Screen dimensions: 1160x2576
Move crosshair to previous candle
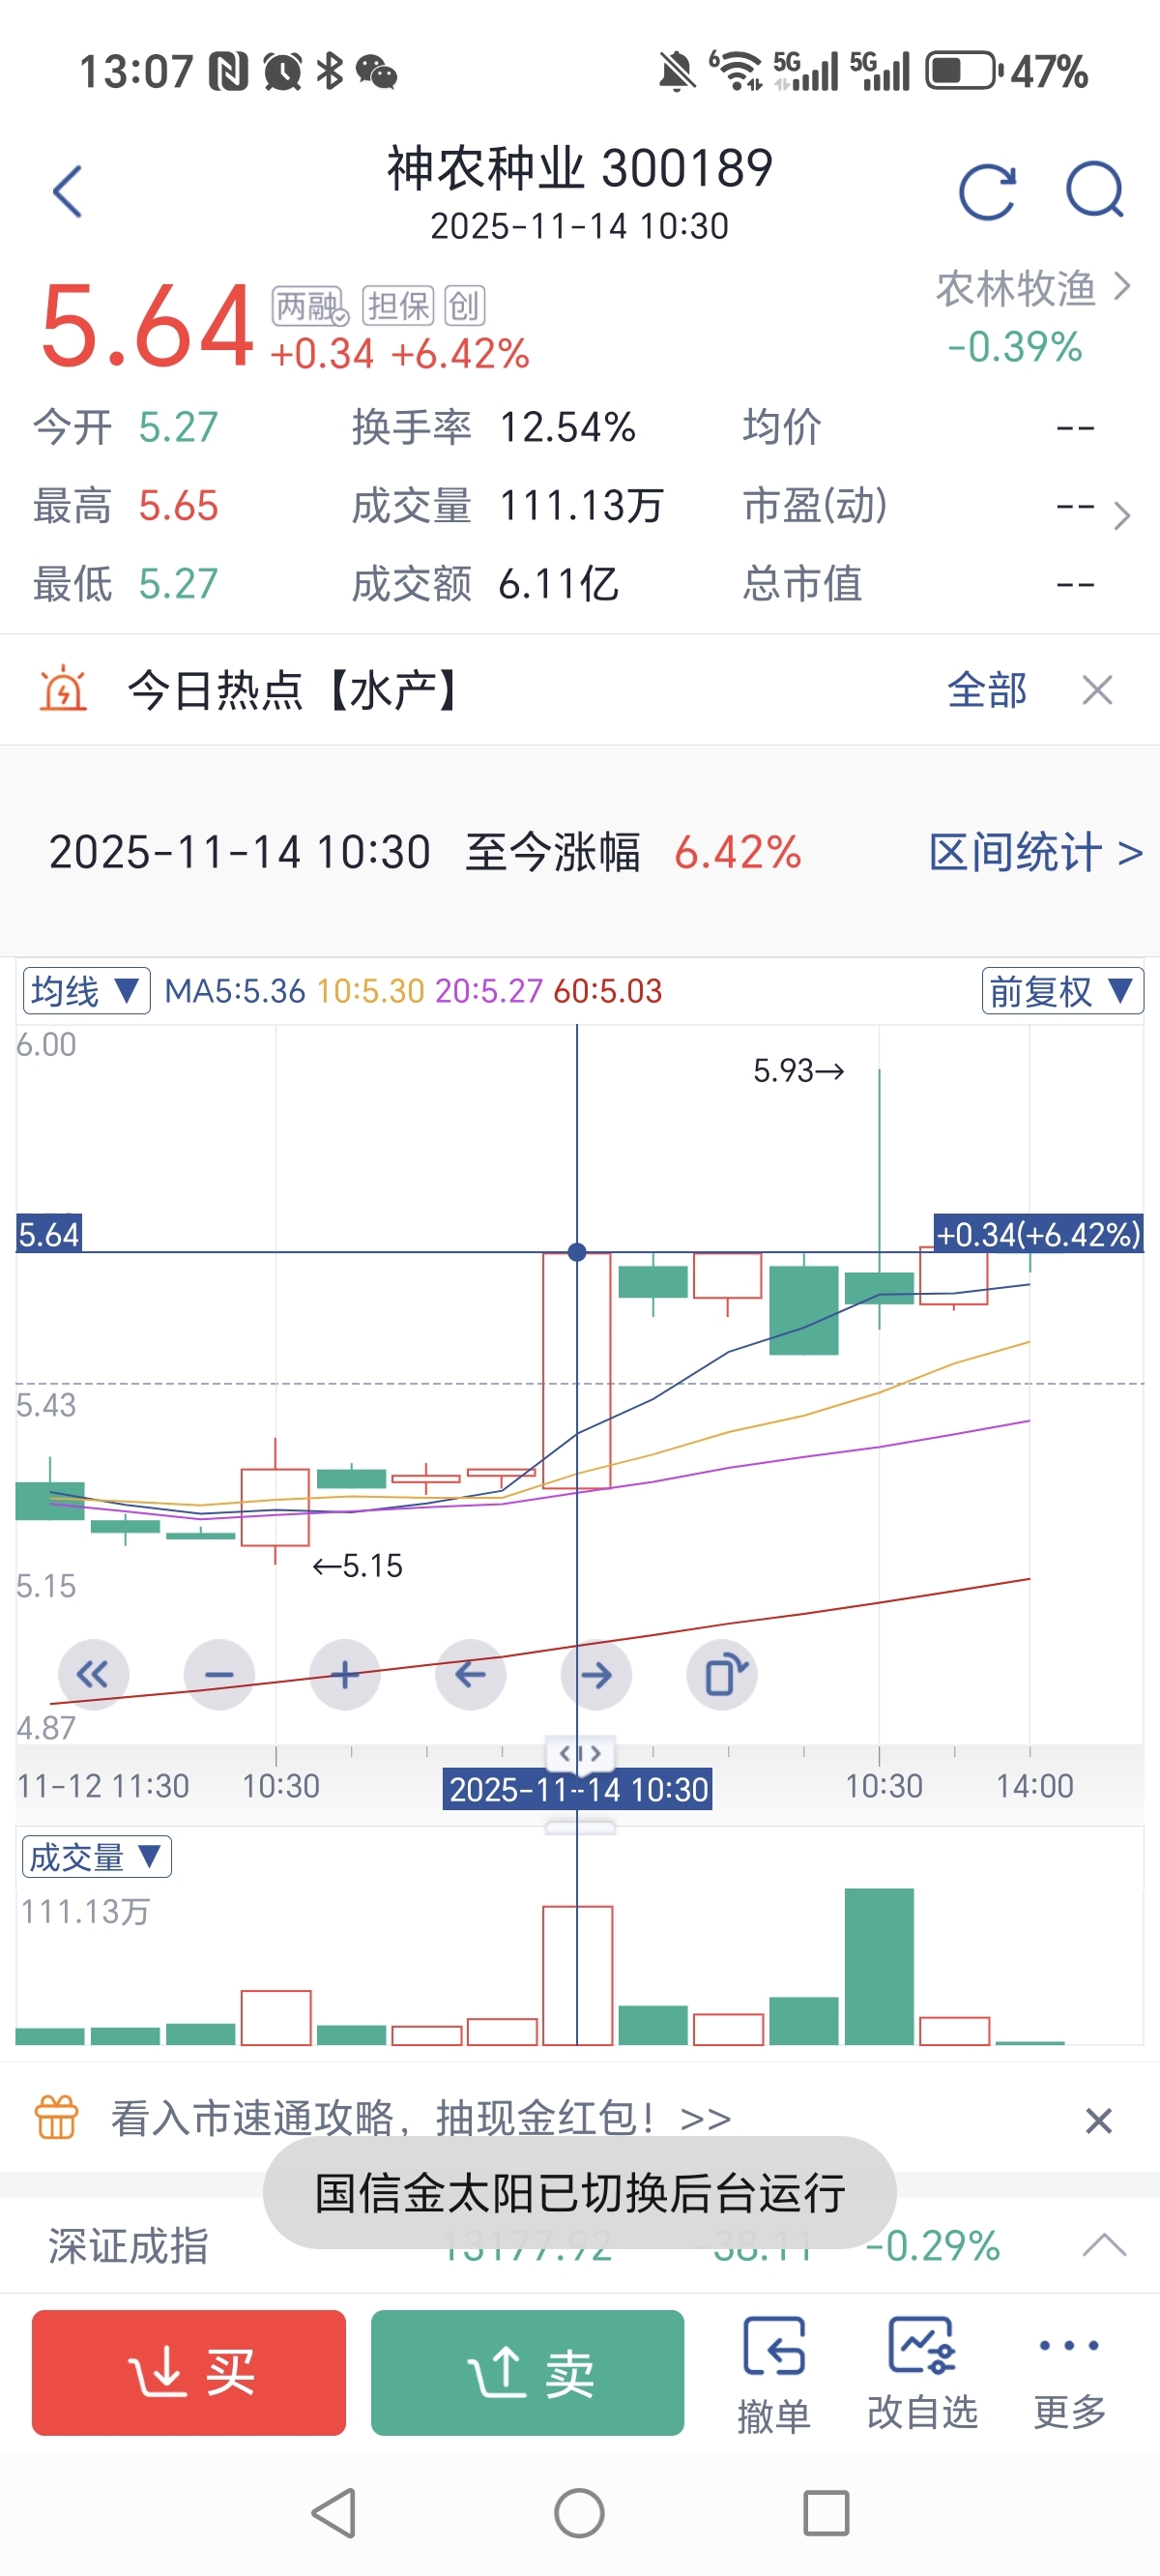[x=470, y=1674]
